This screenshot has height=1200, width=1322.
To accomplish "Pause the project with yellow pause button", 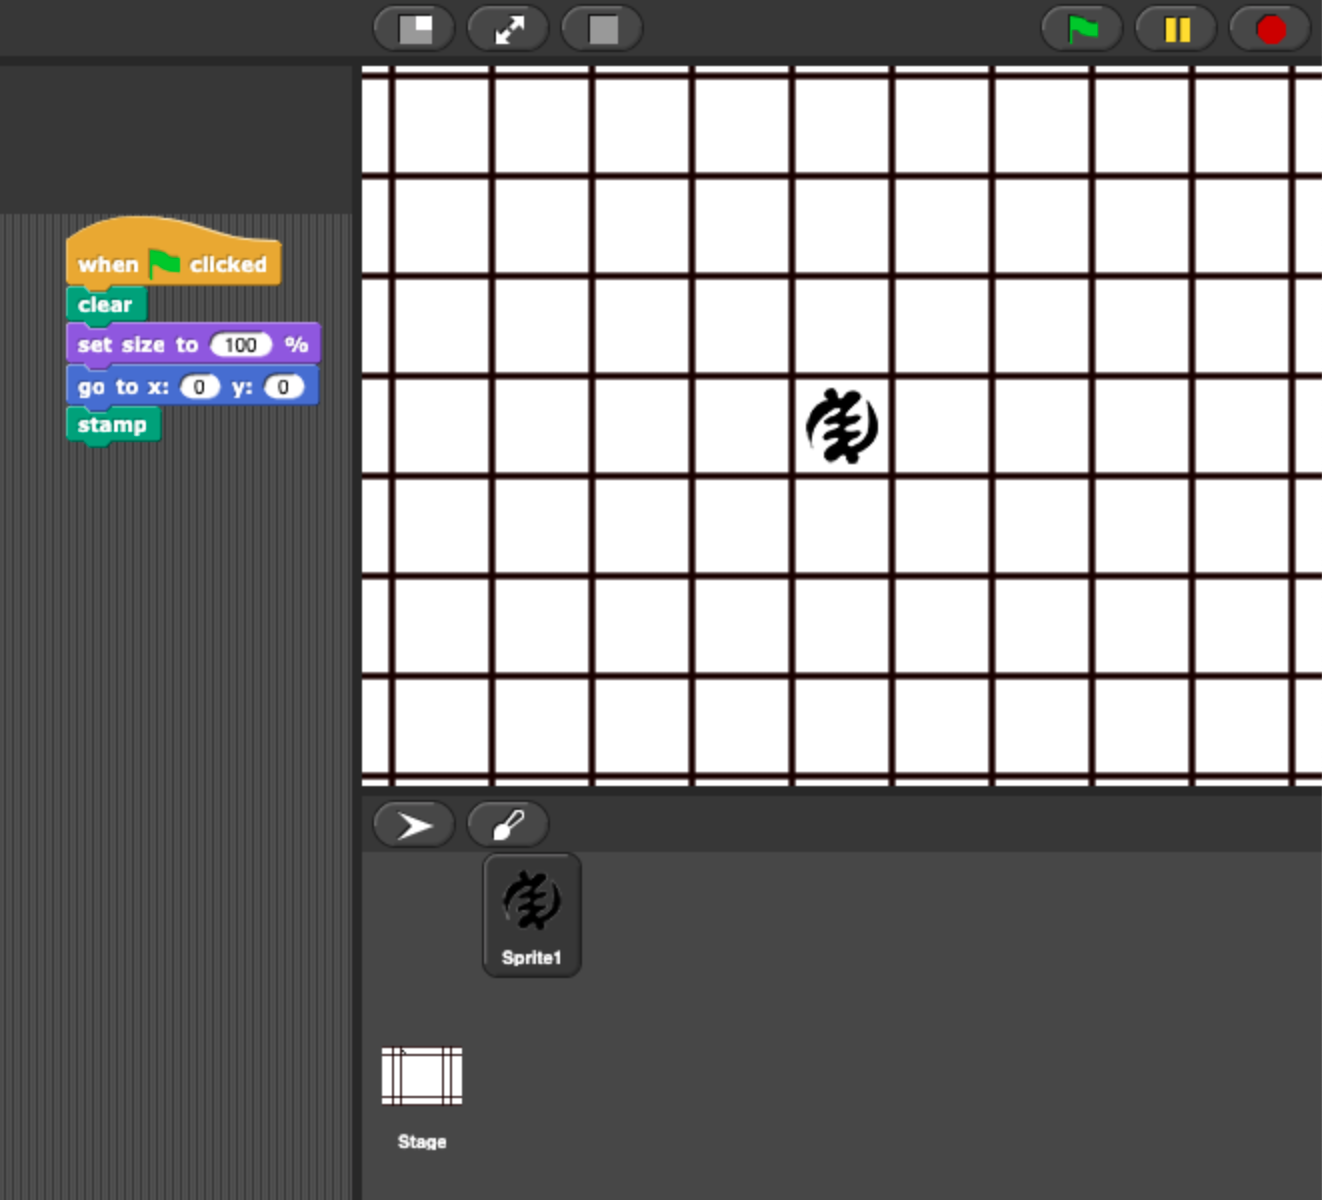I will pyautogui.click(x=1177, y=29).
